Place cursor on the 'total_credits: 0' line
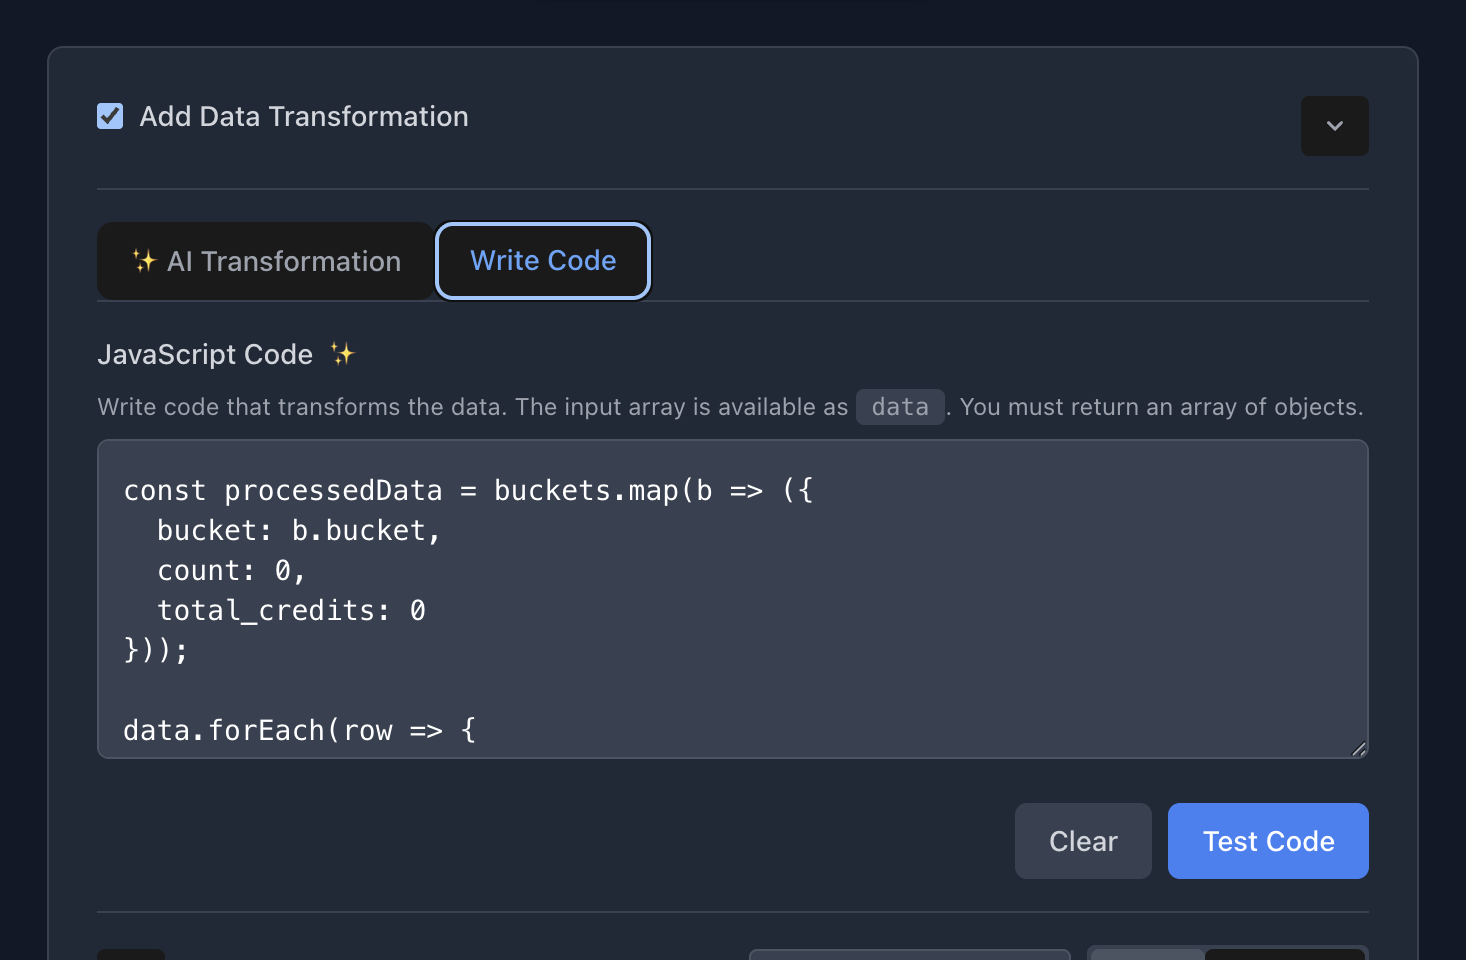Image resolution: width=1466 pixels, height=960 pixels. (x=291, y=611)
